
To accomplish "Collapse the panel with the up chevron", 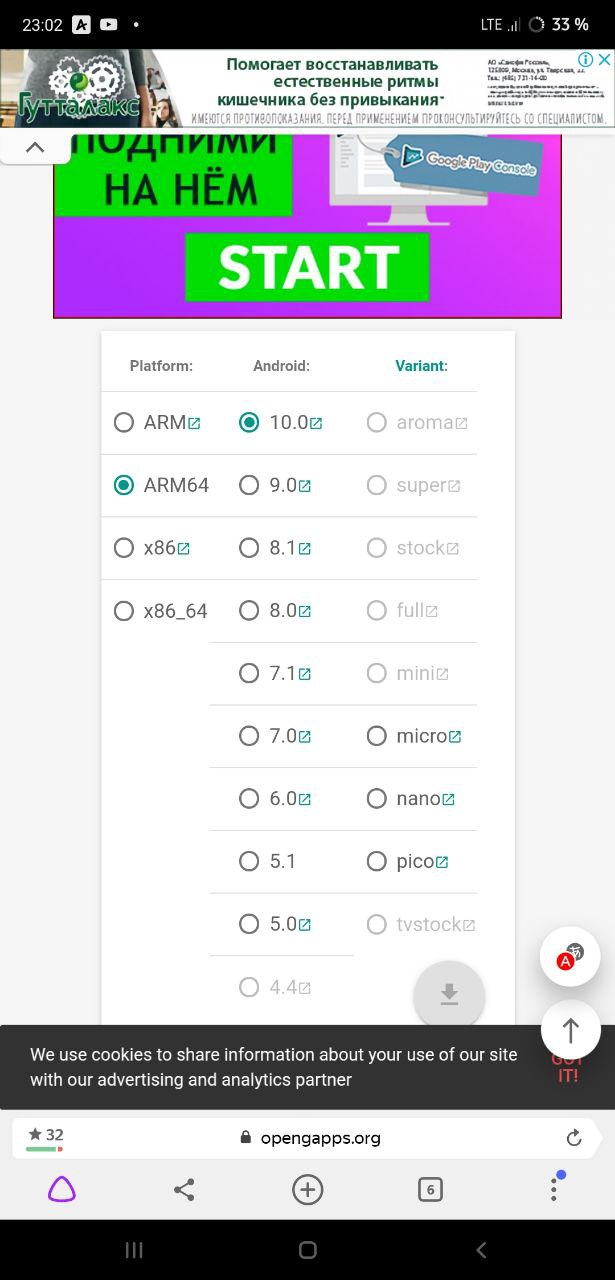I will (x=35, y=147).
